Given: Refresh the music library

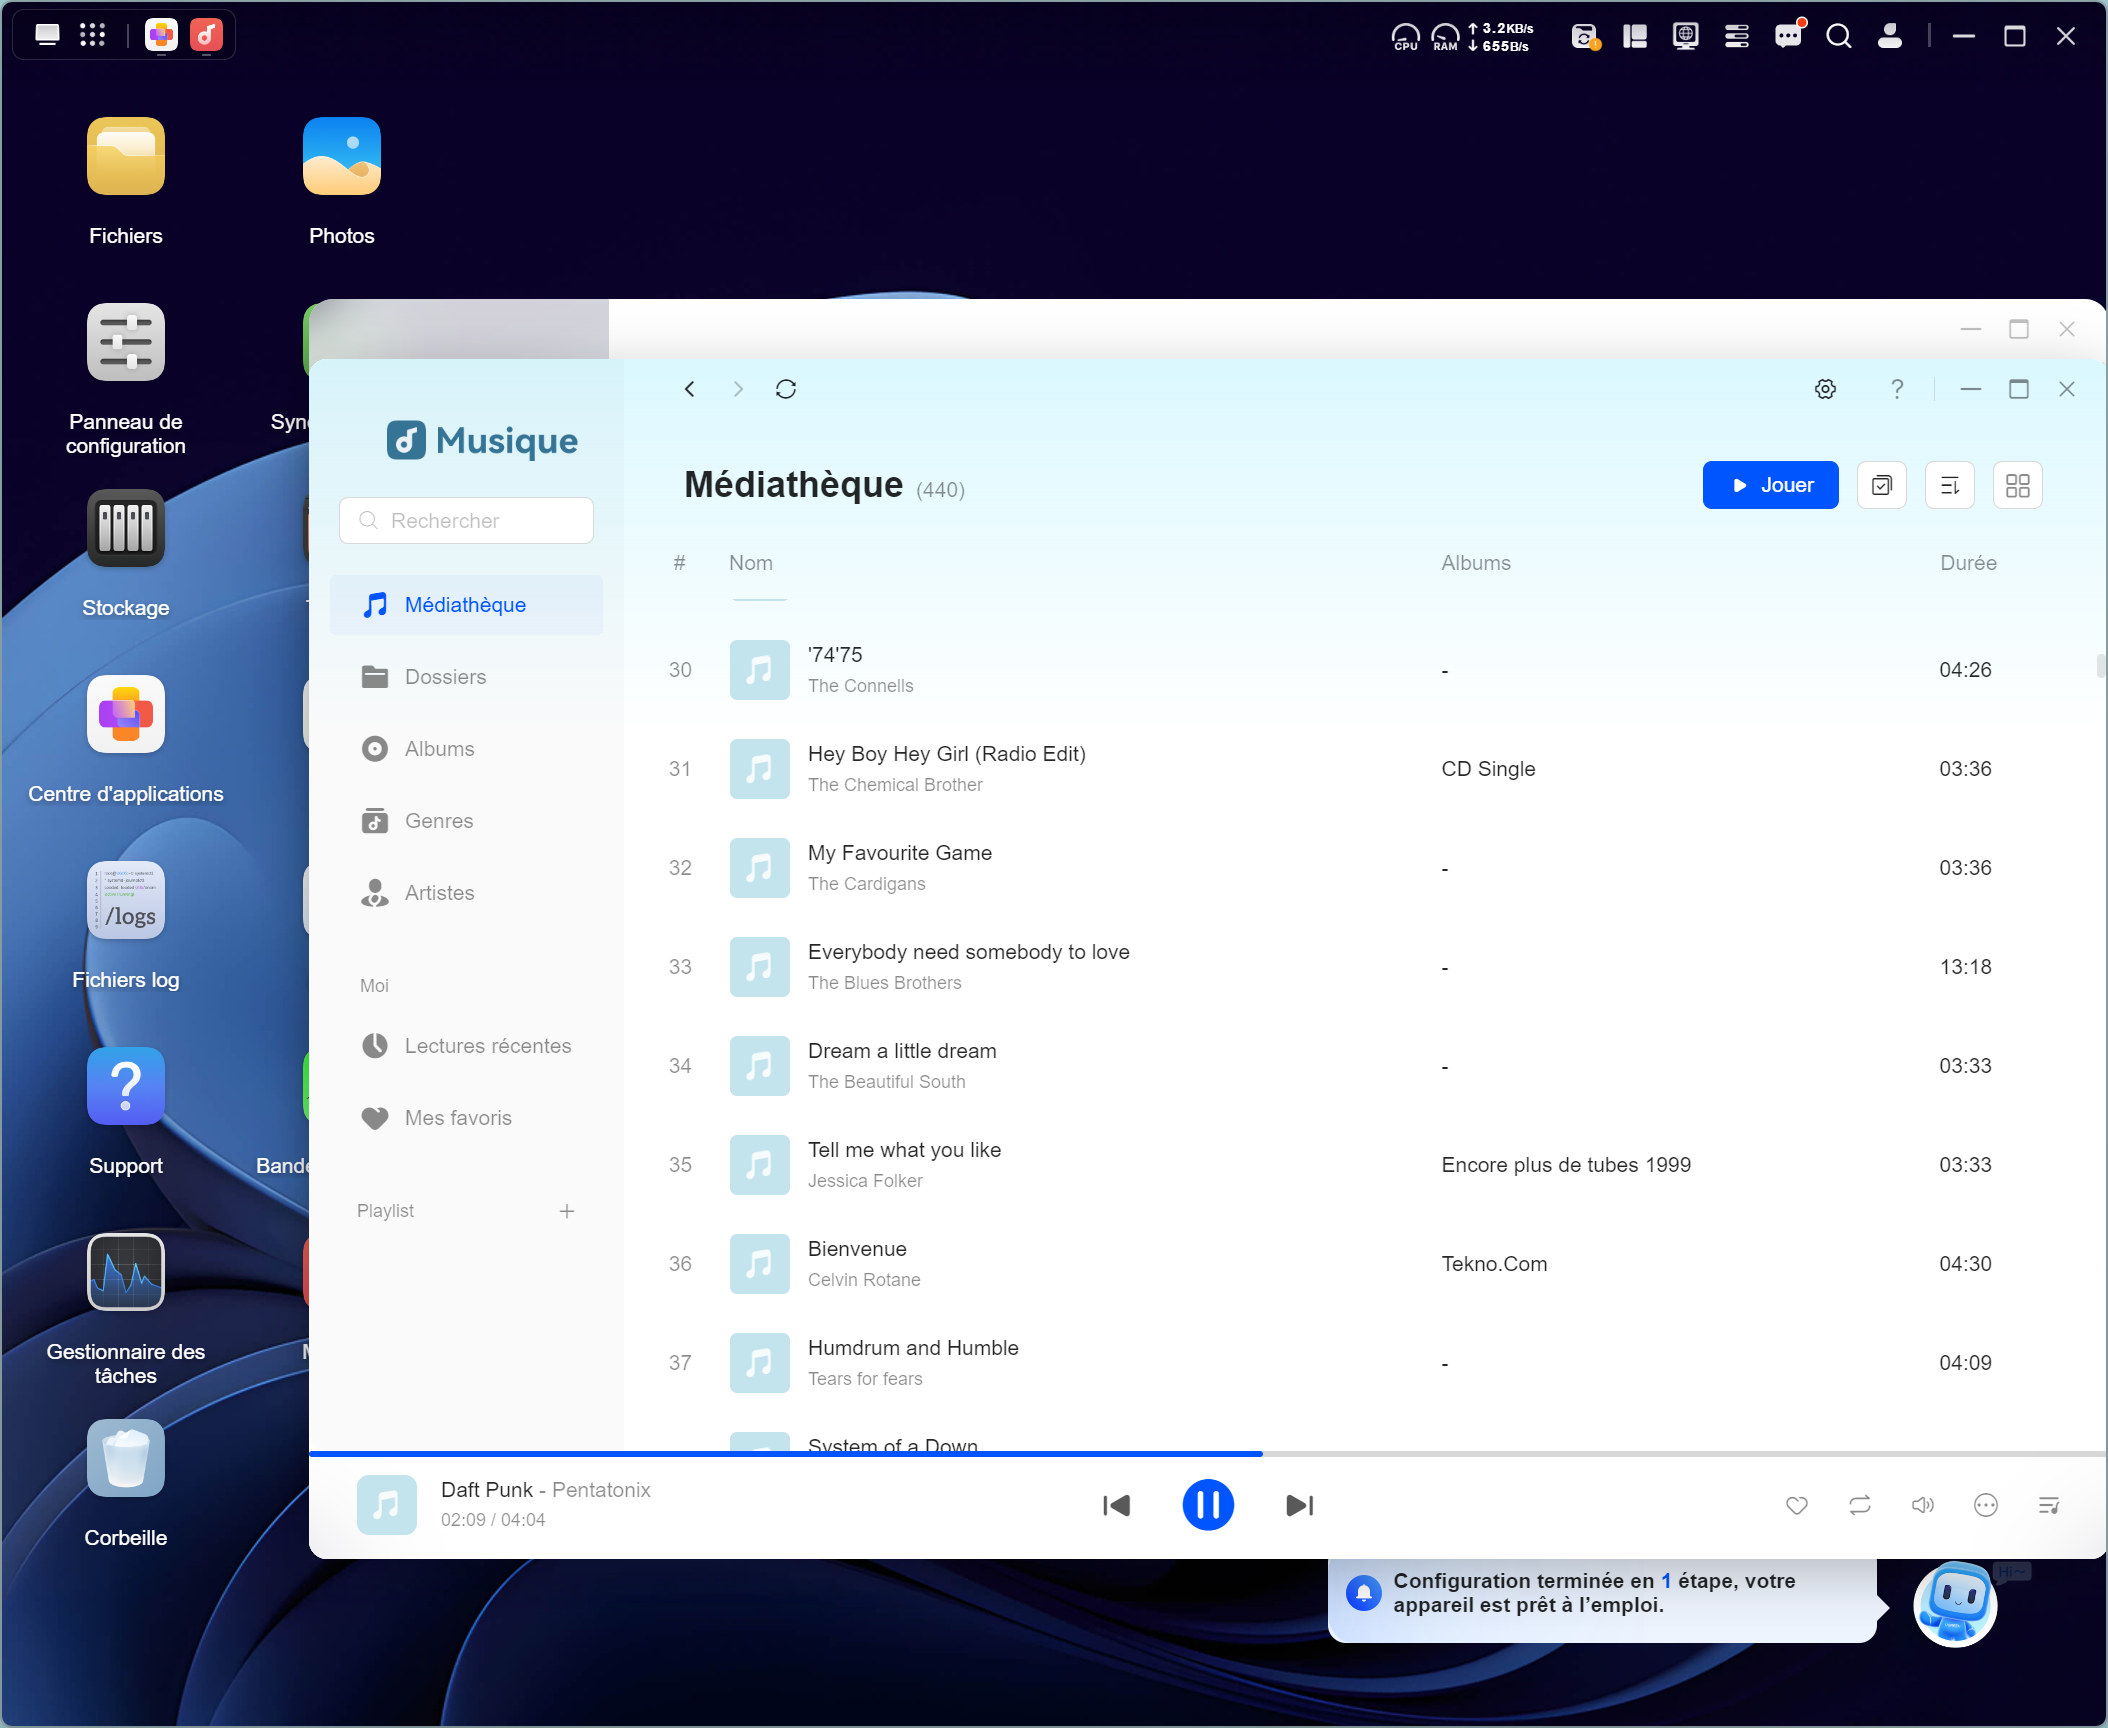Looking at the screenshot, I should click(x=786, y=389).
